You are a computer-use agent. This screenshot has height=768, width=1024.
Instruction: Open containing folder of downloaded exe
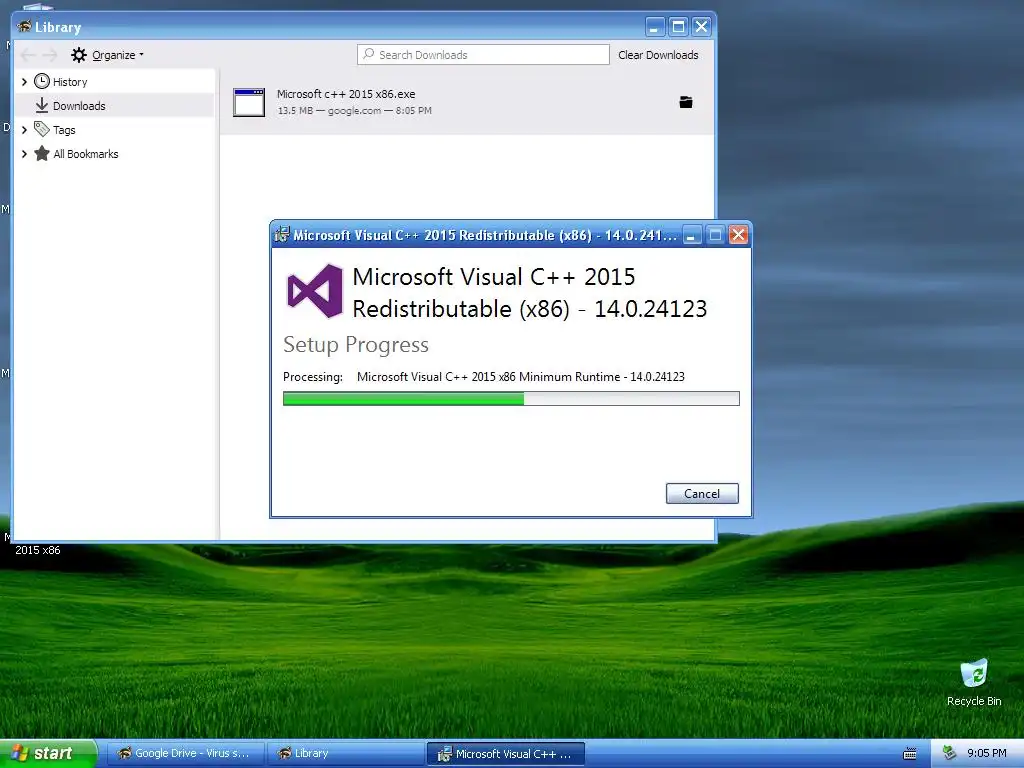click(686, 102)
